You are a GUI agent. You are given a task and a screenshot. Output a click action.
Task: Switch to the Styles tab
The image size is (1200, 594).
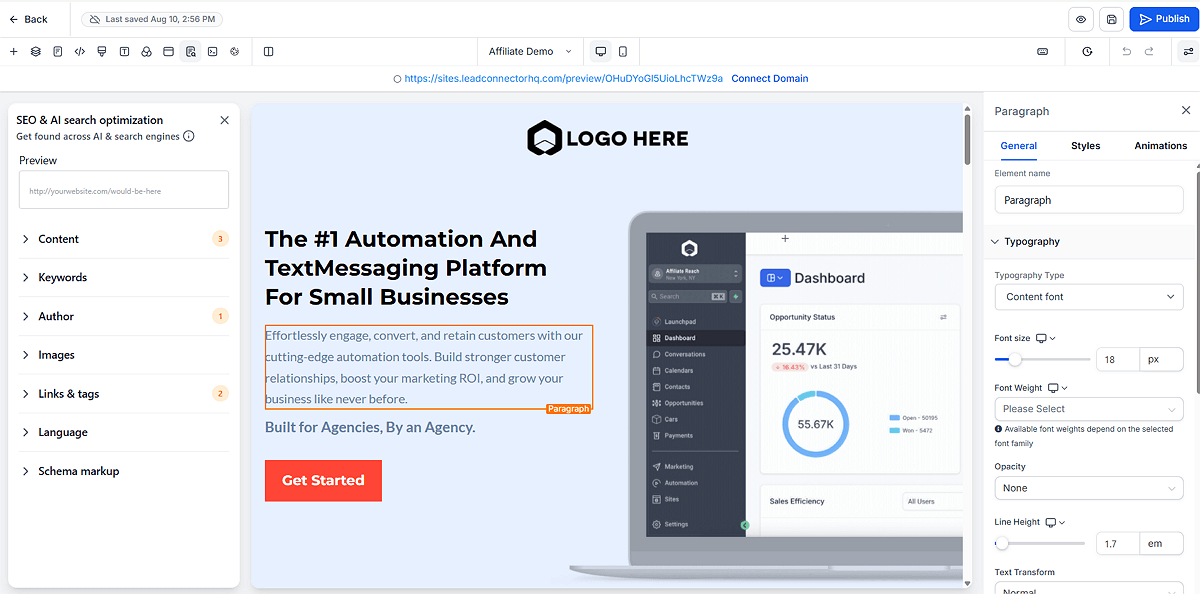[x=1085, y=146]
